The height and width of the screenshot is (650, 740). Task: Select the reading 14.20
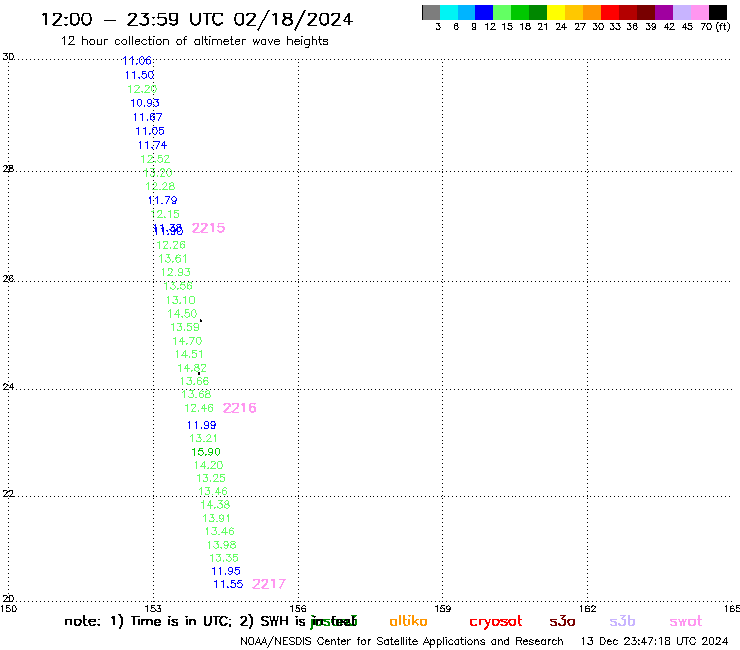209,465
